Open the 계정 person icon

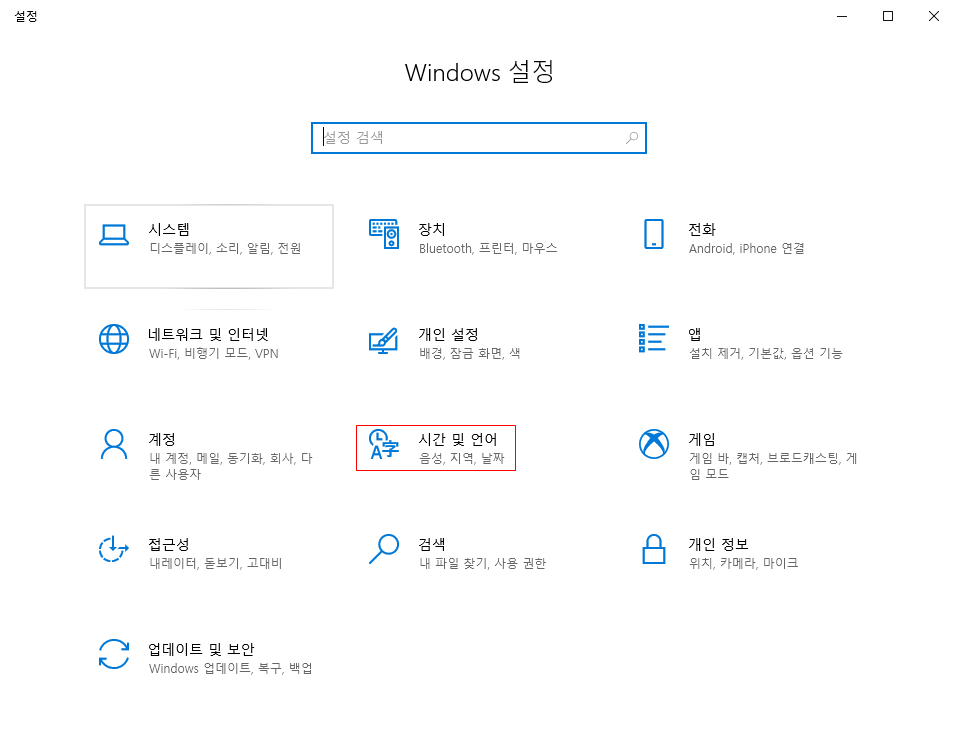pos(114,444)
